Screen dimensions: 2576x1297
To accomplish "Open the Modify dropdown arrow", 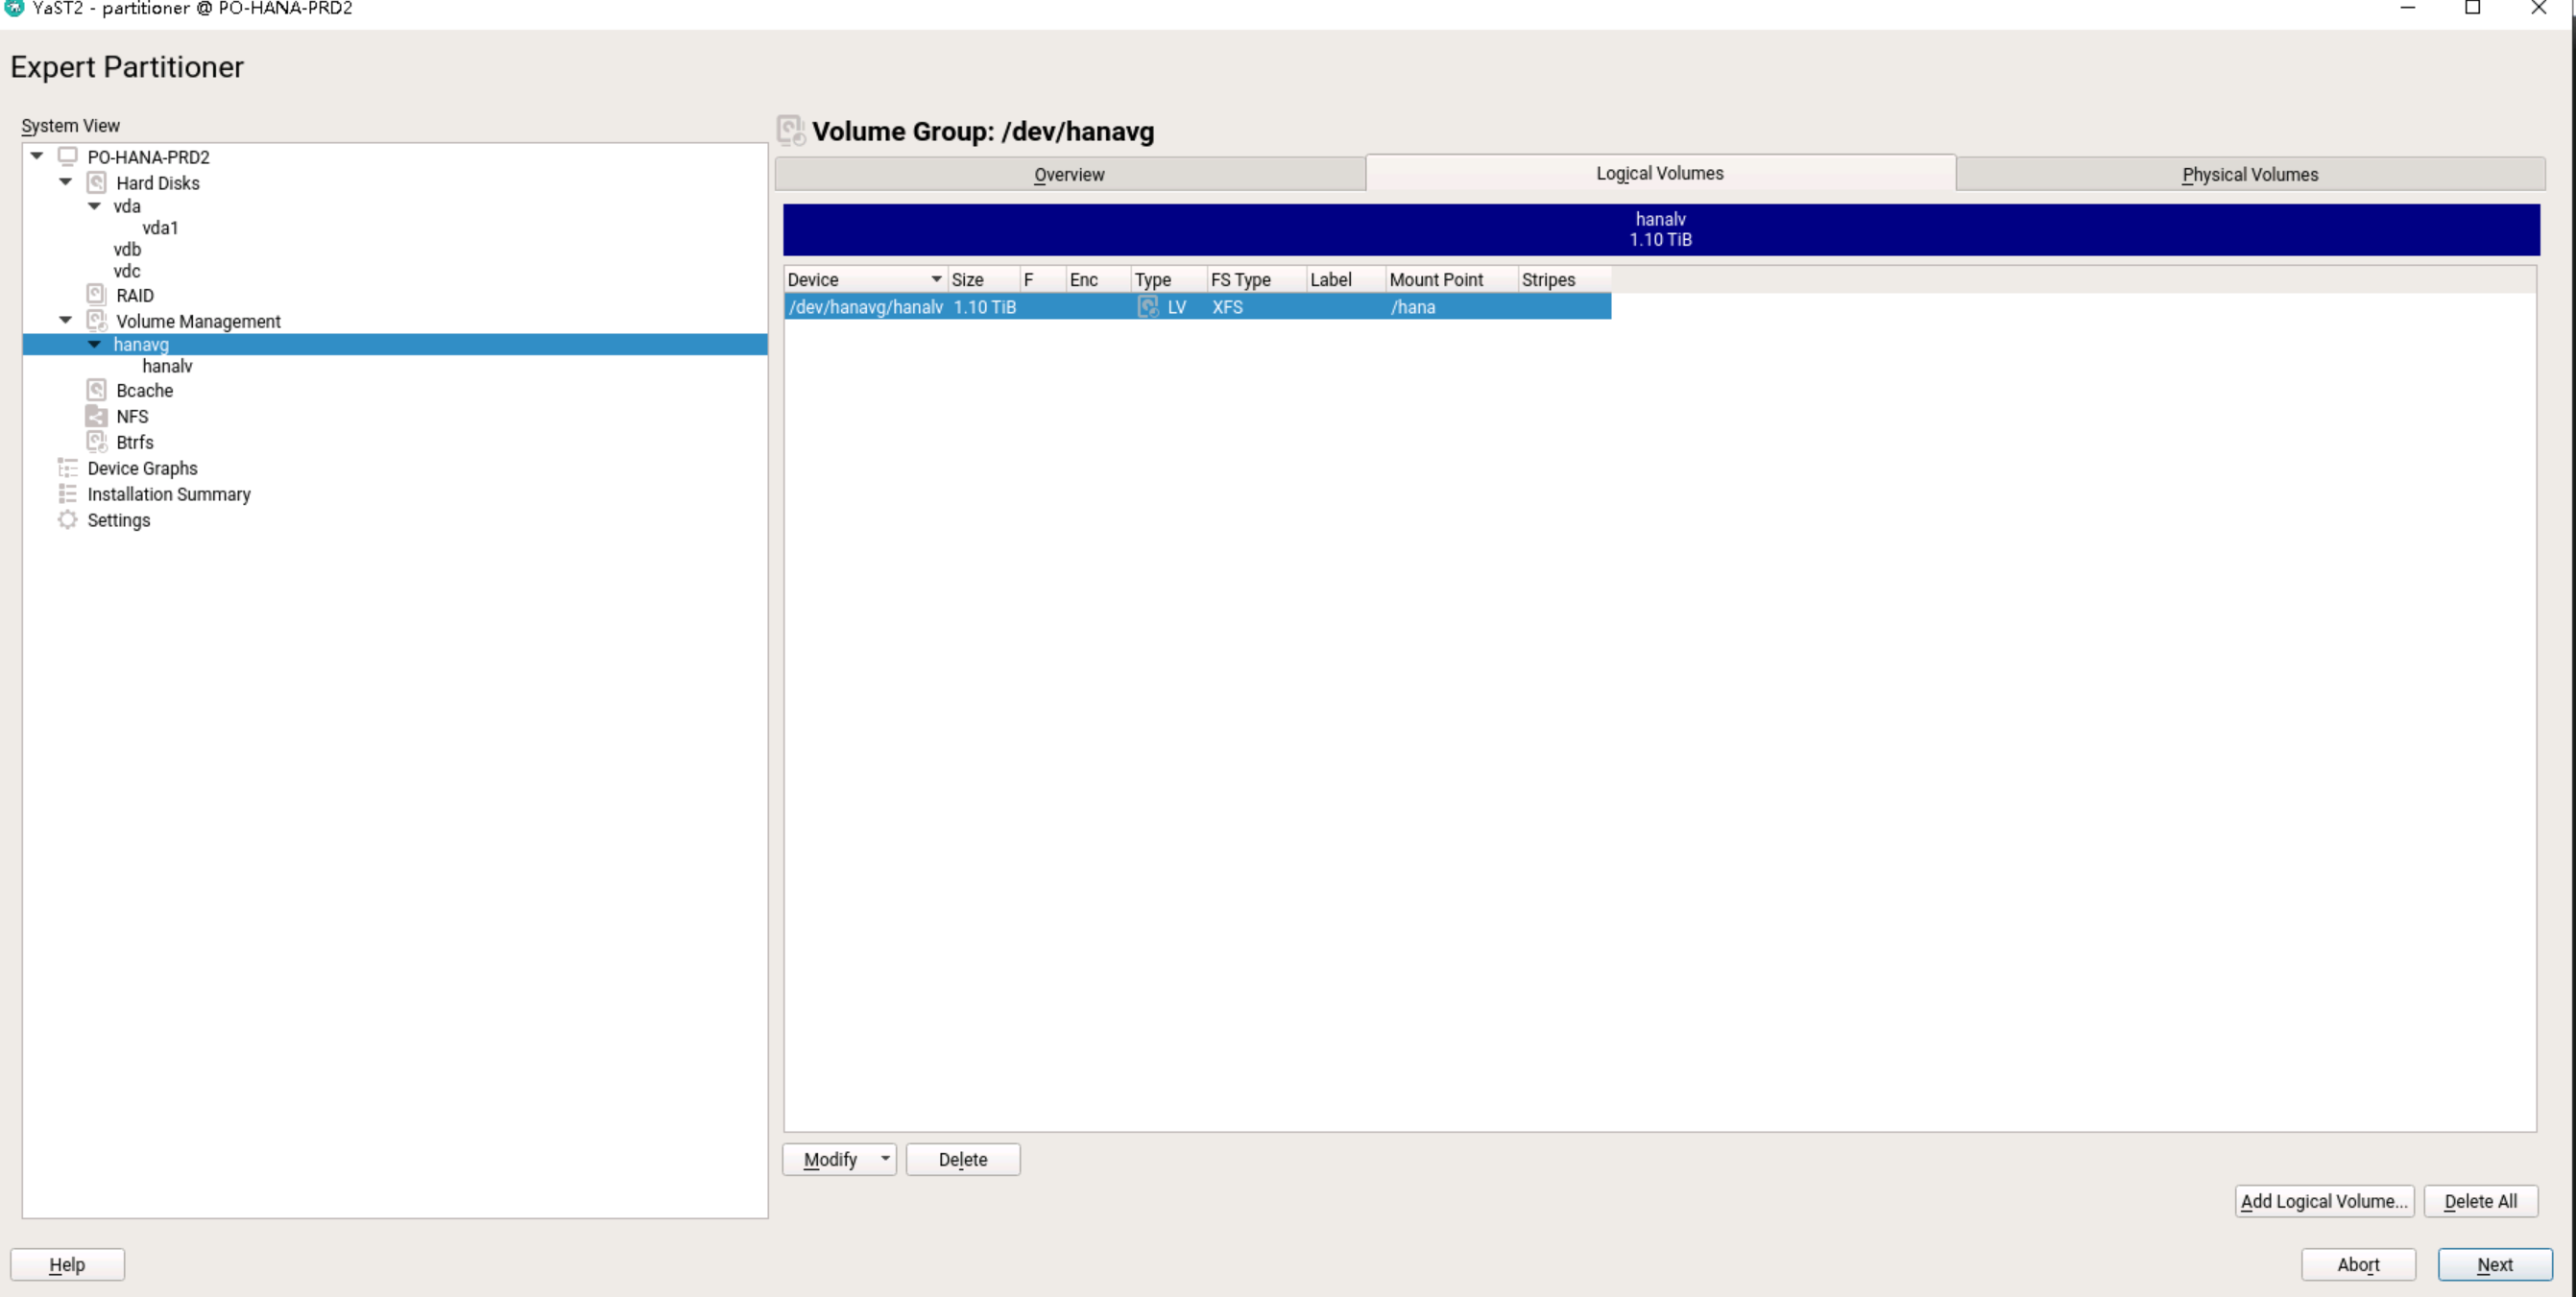I will (x=885, y=1159).
